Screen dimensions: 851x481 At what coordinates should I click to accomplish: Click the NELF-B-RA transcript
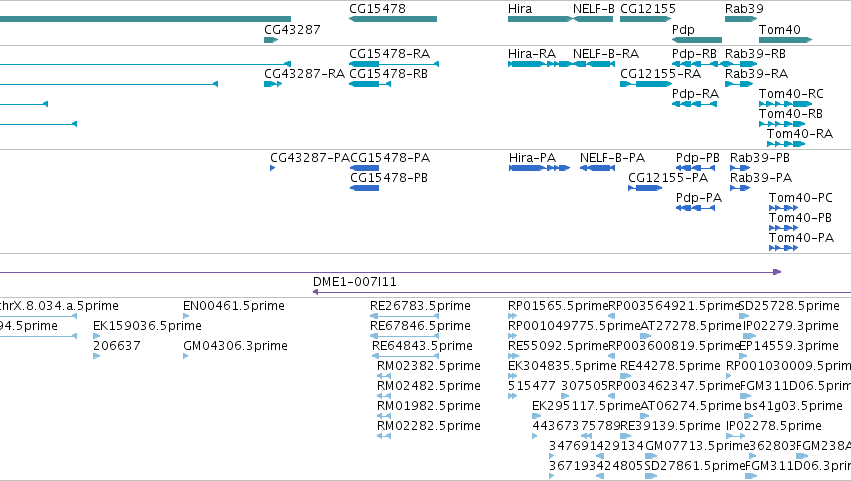coord(593,64)
